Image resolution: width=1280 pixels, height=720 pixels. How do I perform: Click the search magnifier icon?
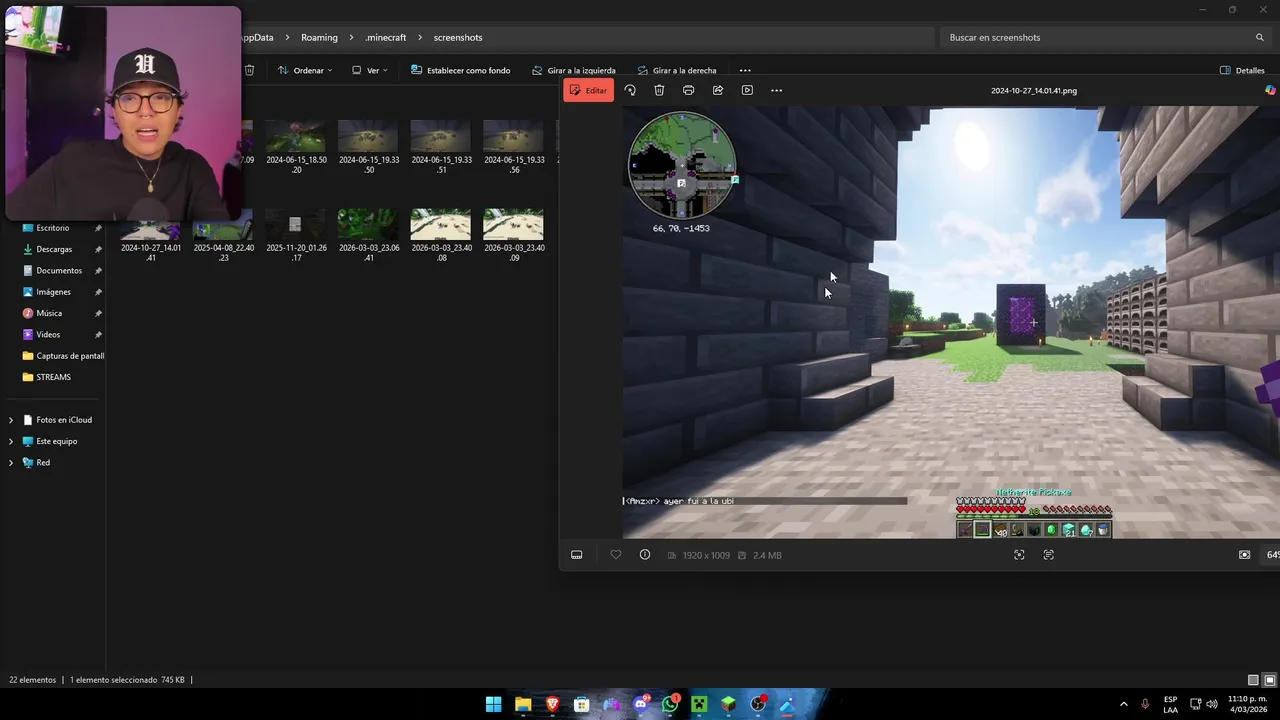point(1260,37)
